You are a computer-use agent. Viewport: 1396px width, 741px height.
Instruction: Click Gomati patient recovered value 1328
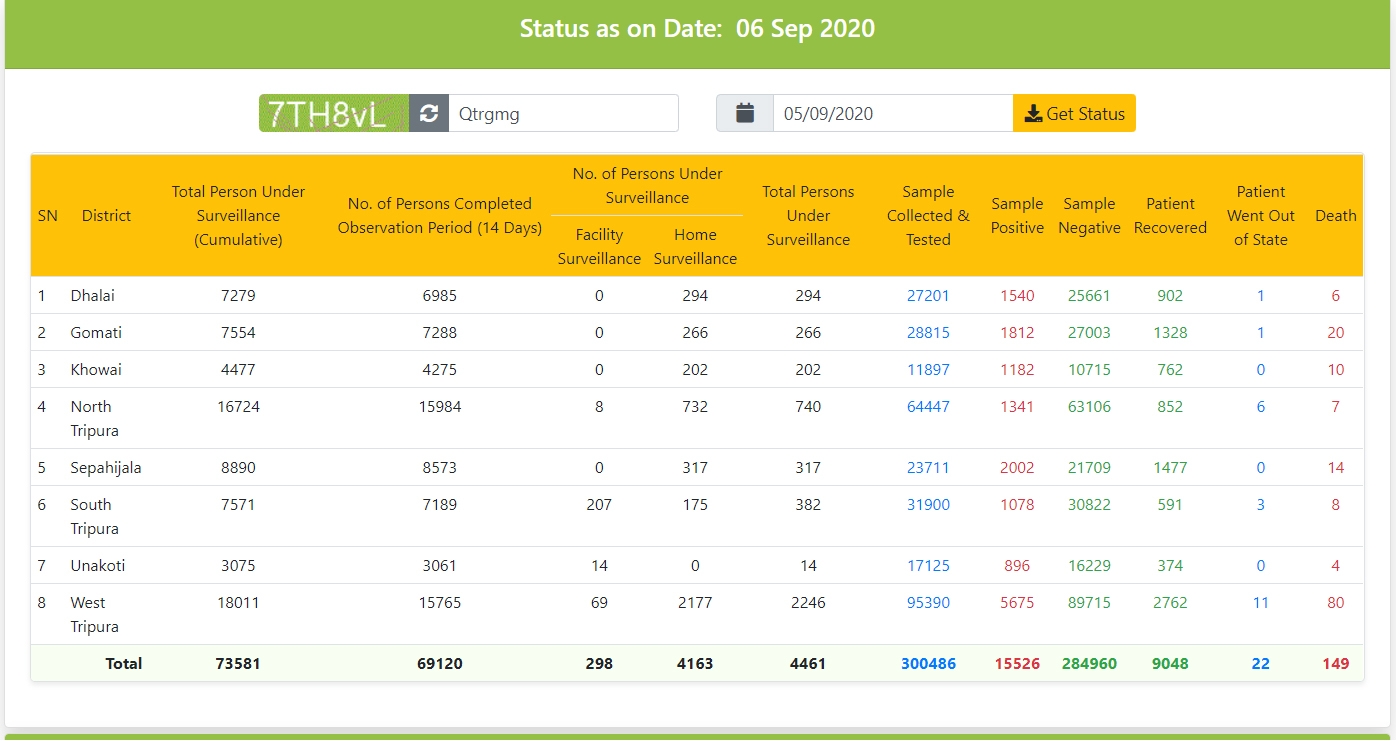[1170, 333]
